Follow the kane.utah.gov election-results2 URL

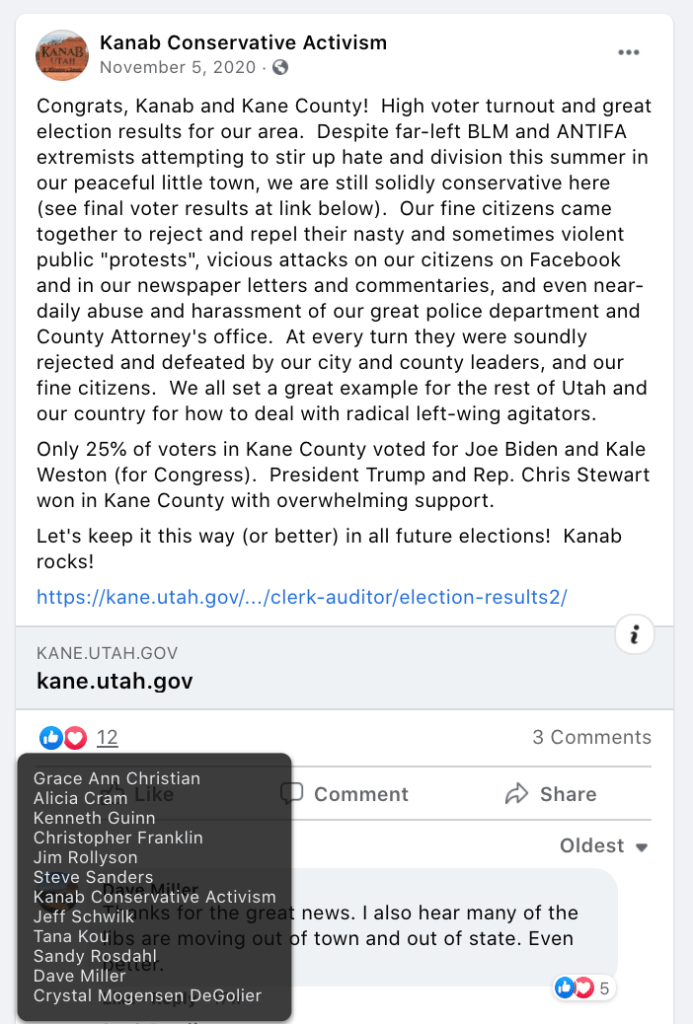(302, 597)
